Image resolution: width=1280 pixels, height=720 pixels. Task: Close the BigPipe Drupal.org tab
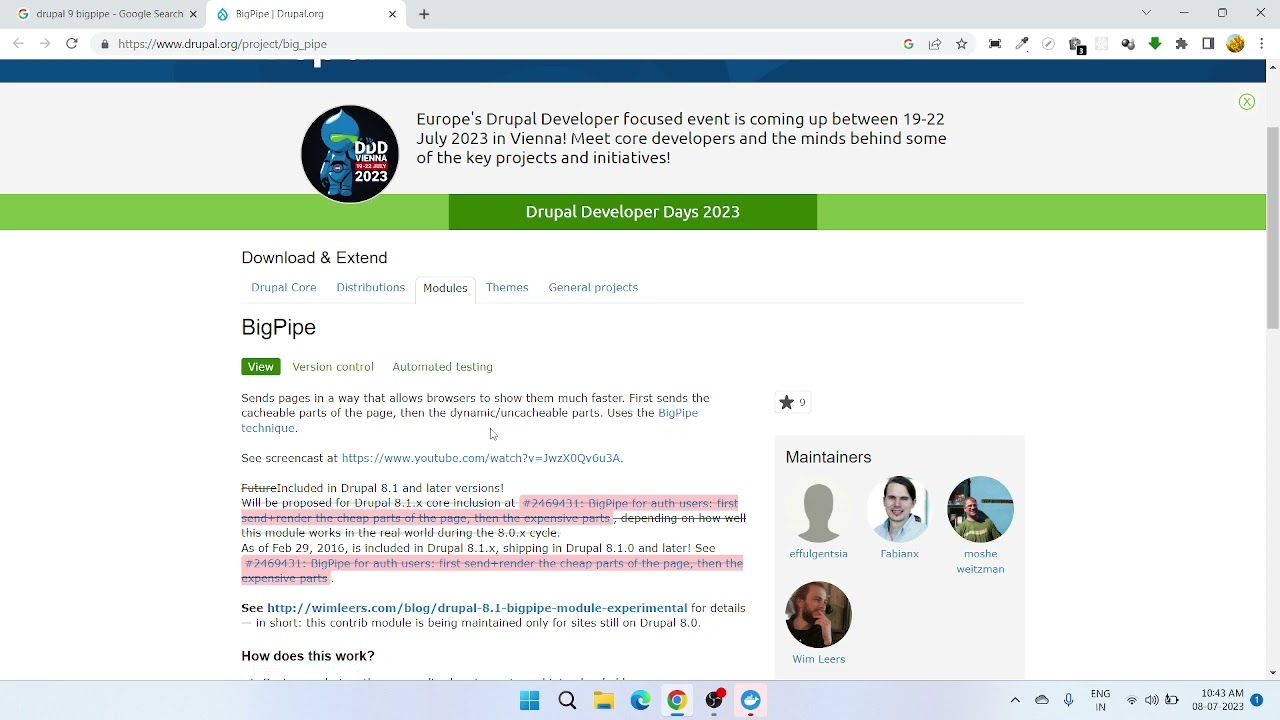click(392, 14)
